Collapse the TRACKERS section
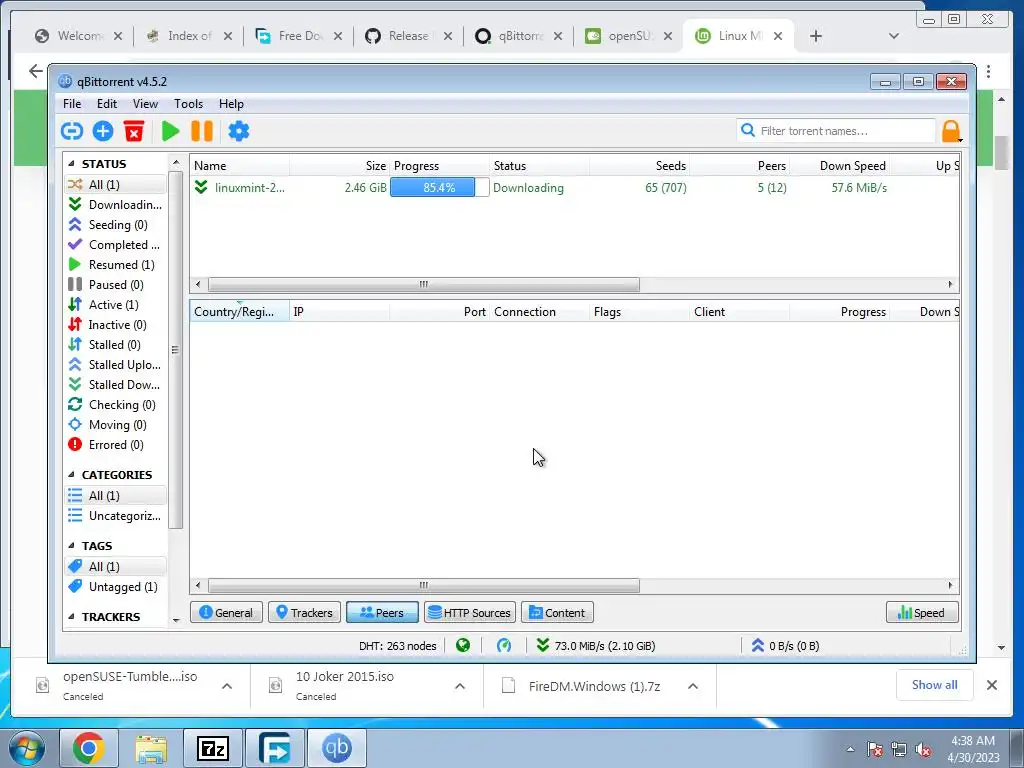Screen dimensions: 1024x768 71,617
